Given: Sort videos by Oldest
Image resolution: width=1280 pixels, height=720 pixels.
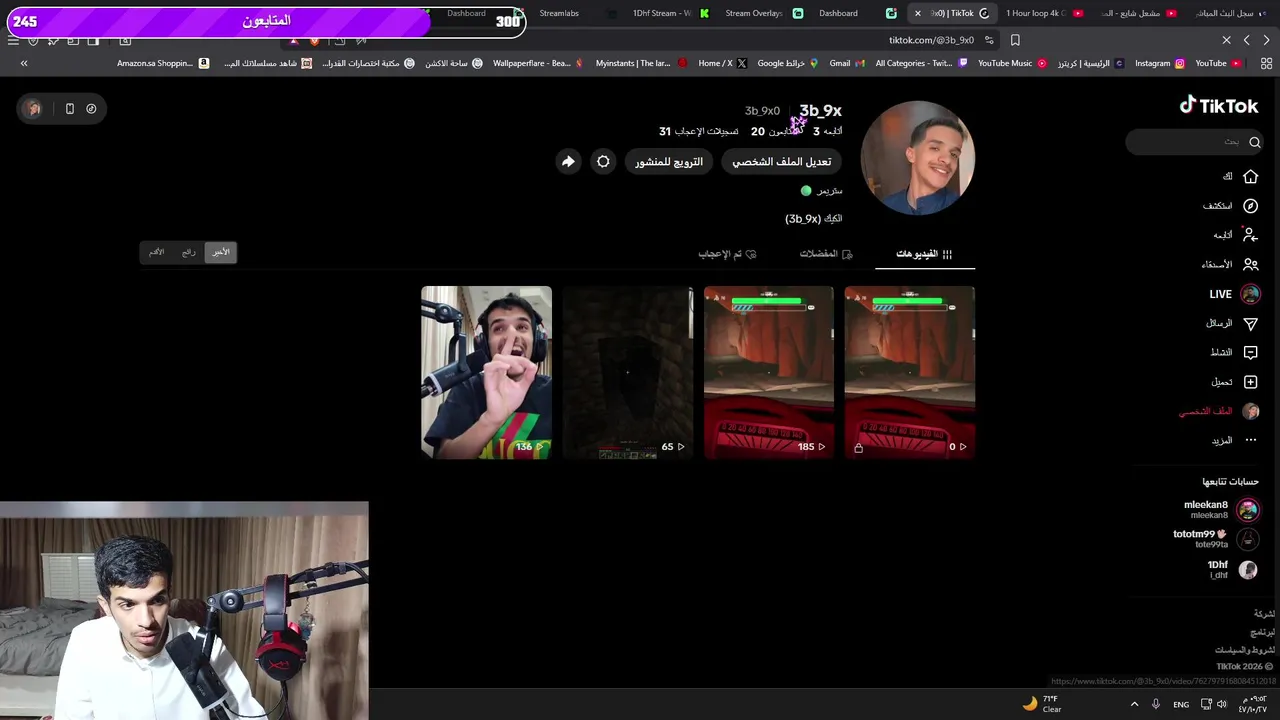Looking at the screenshot, I should [156, 252].
